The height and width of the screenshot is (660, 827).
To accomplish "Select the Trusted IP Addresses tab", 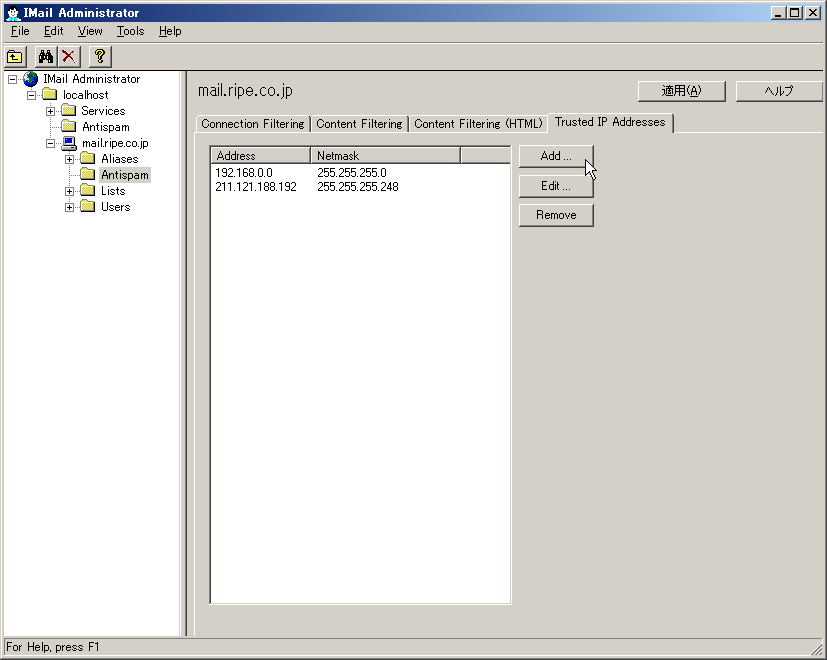I will [x=610, y=122].
